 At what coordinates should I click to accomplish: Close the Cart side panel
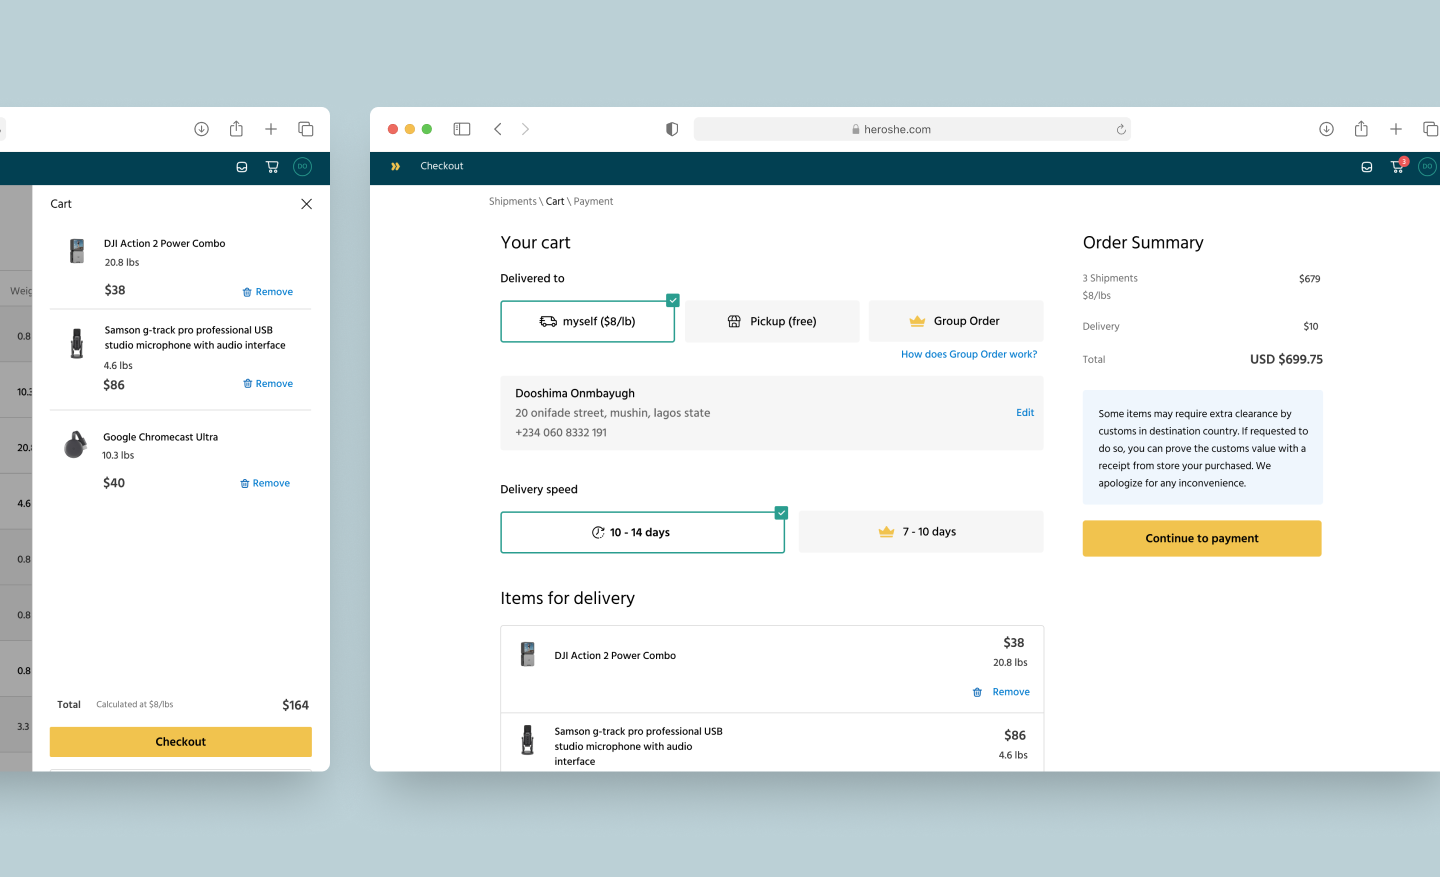point(306,204)
